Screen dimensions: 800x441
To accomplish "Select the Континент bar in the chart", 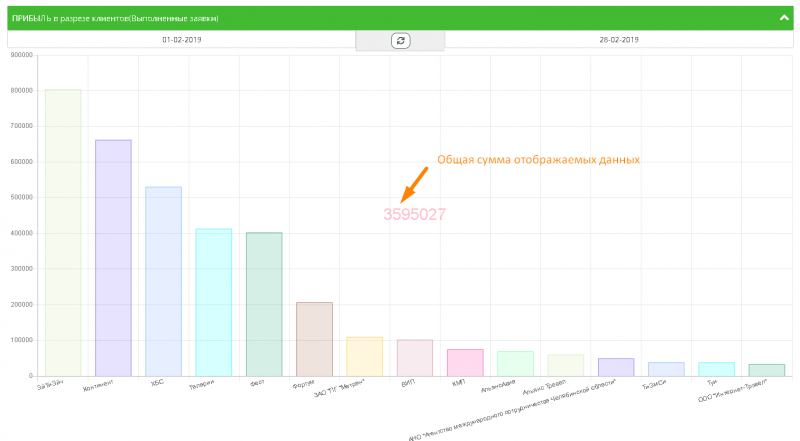I will [113, 258].
